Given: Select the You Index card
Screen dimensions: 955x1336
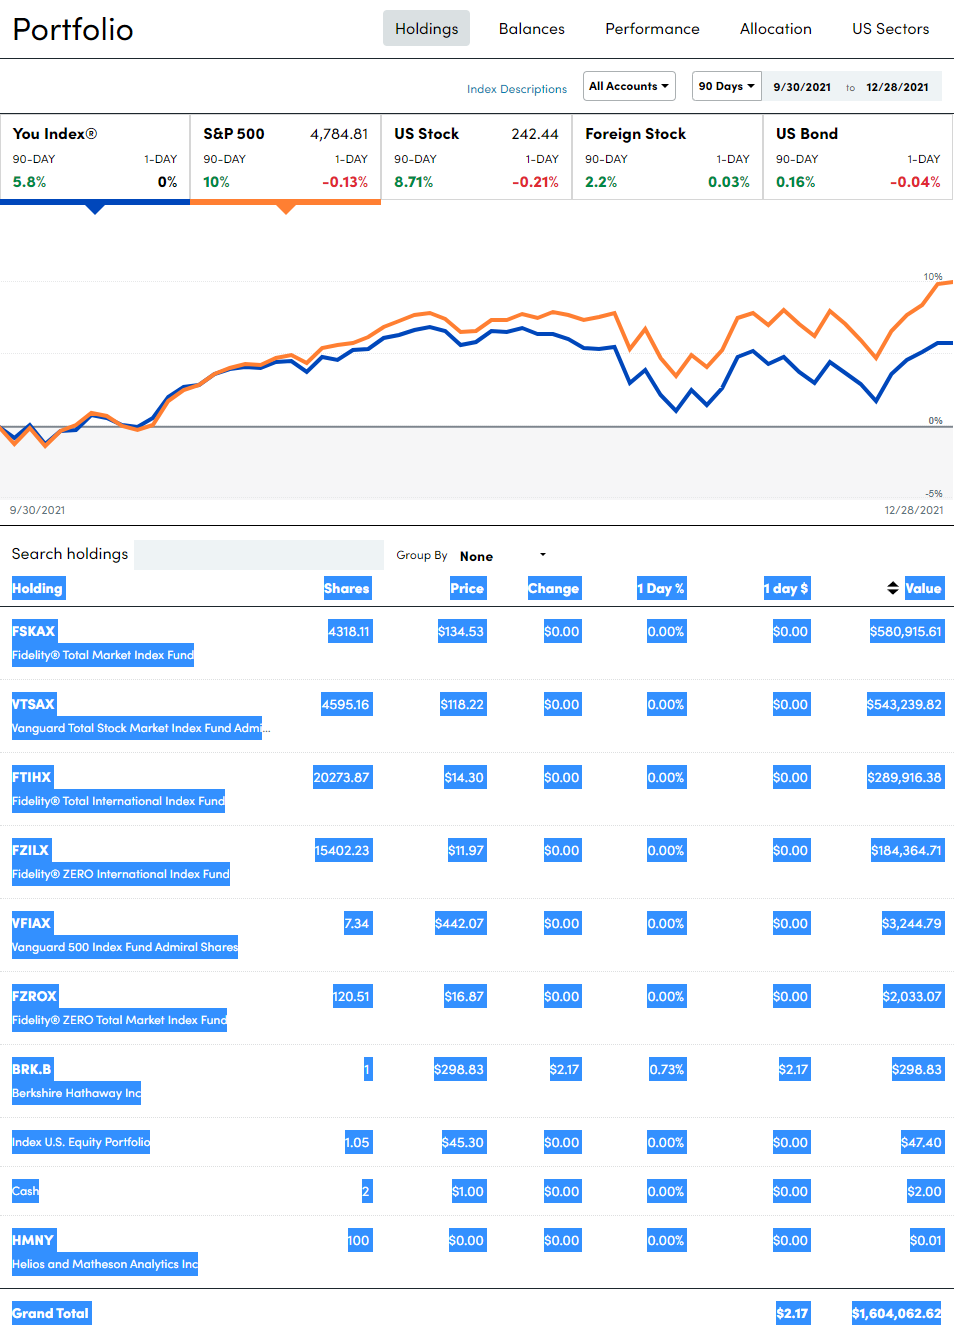Looking at the screenshot, I should pos(95,158).
